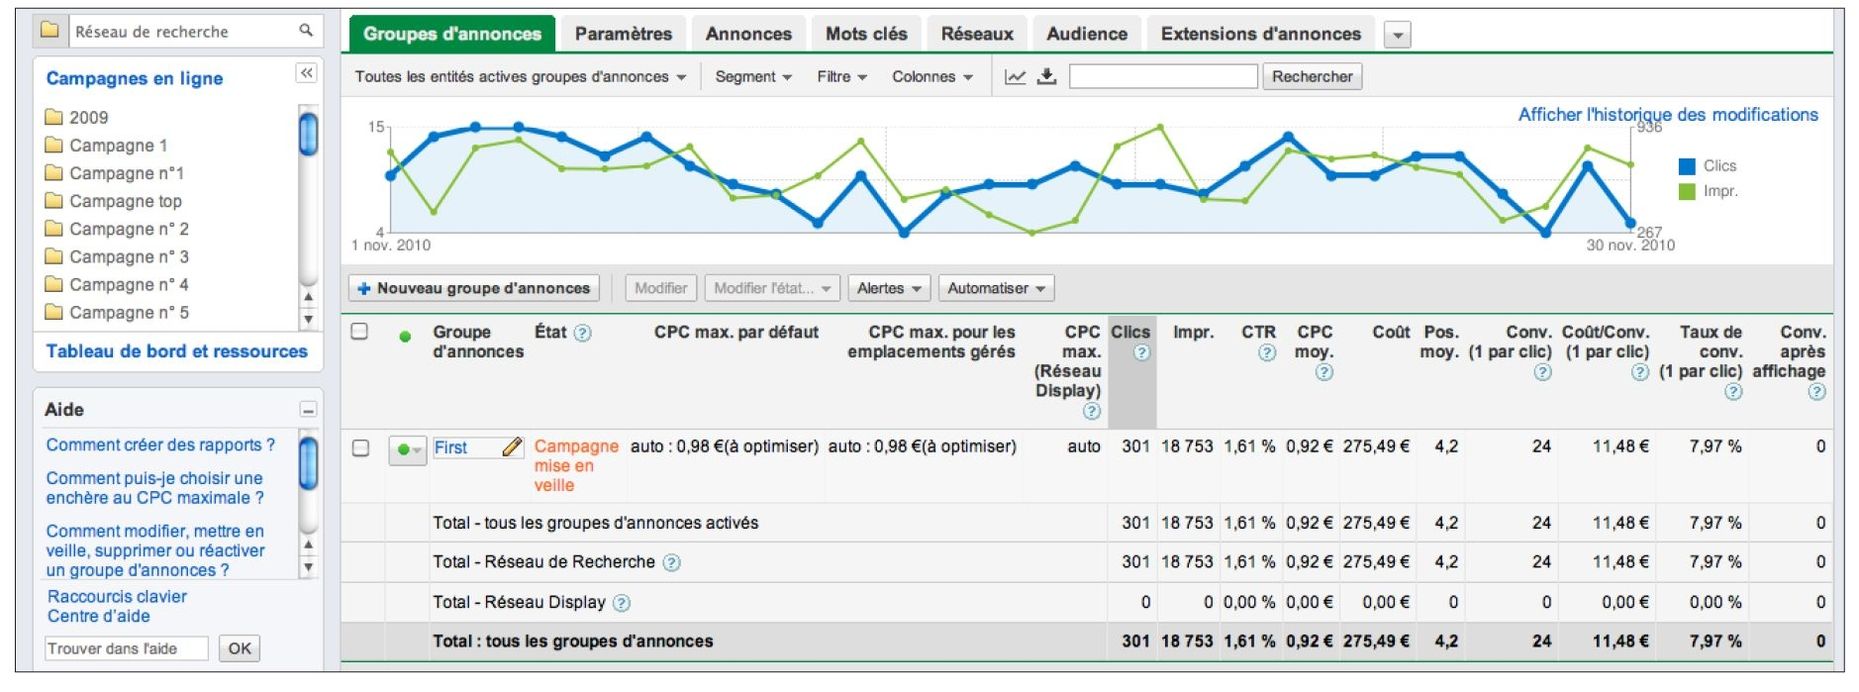Minimize the Aide panel
The height and width of the screenshot is (692, 1859).
(x=308, y=410)
